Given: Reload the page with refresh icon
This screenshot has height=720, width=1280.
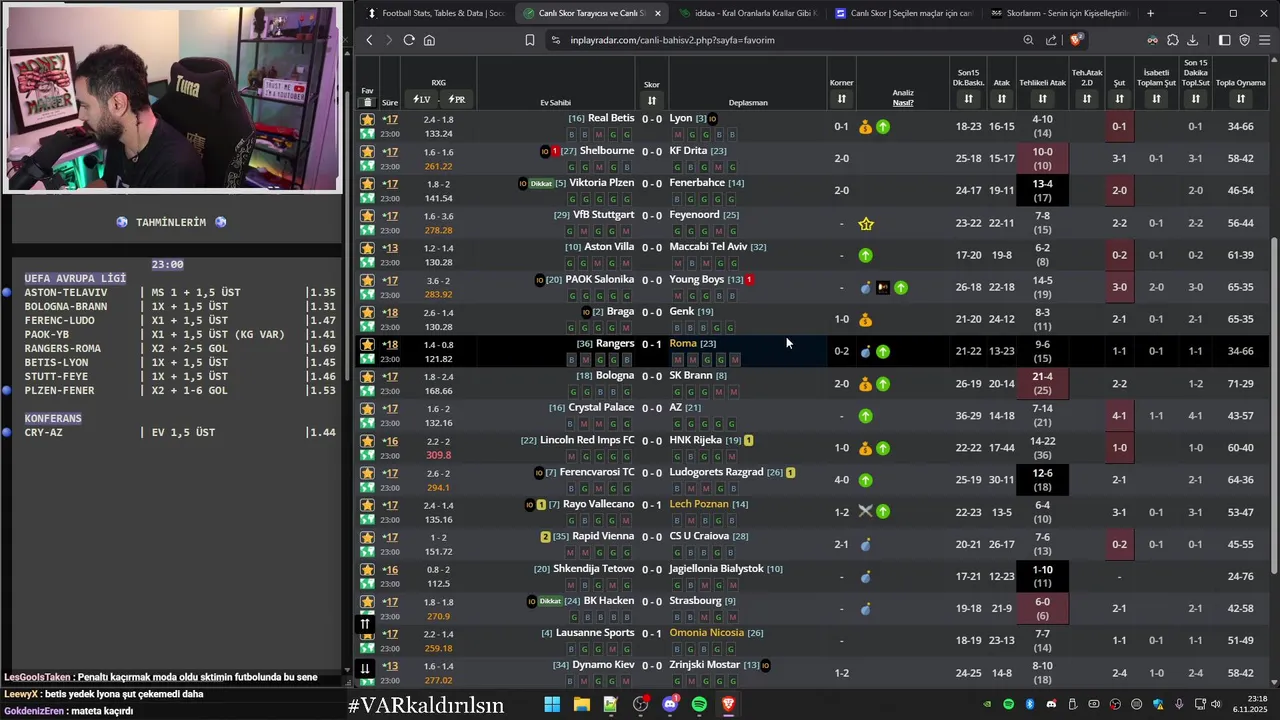Looking at the screenshot, I should (409, 40).
